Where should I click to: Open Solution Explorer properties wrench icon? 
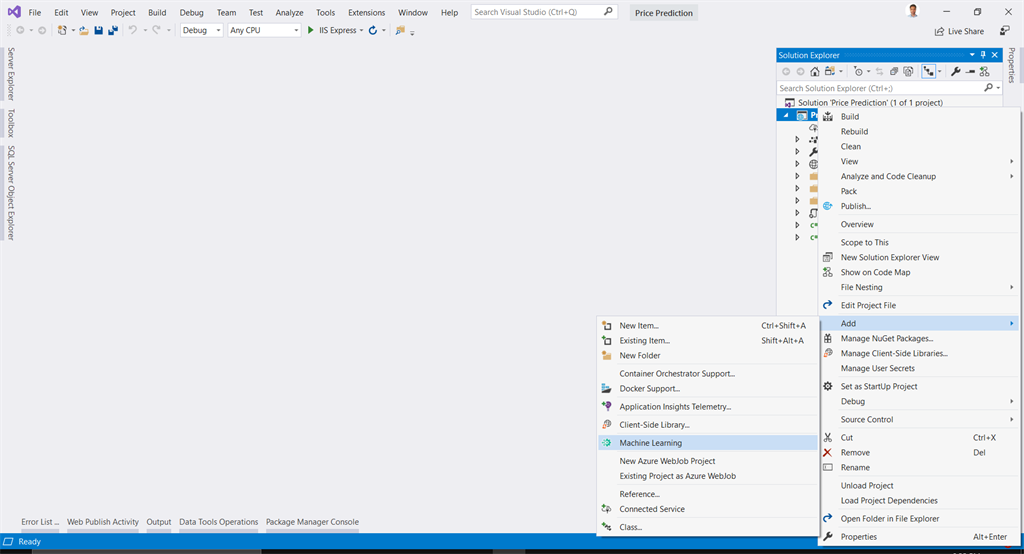[955, 71]
